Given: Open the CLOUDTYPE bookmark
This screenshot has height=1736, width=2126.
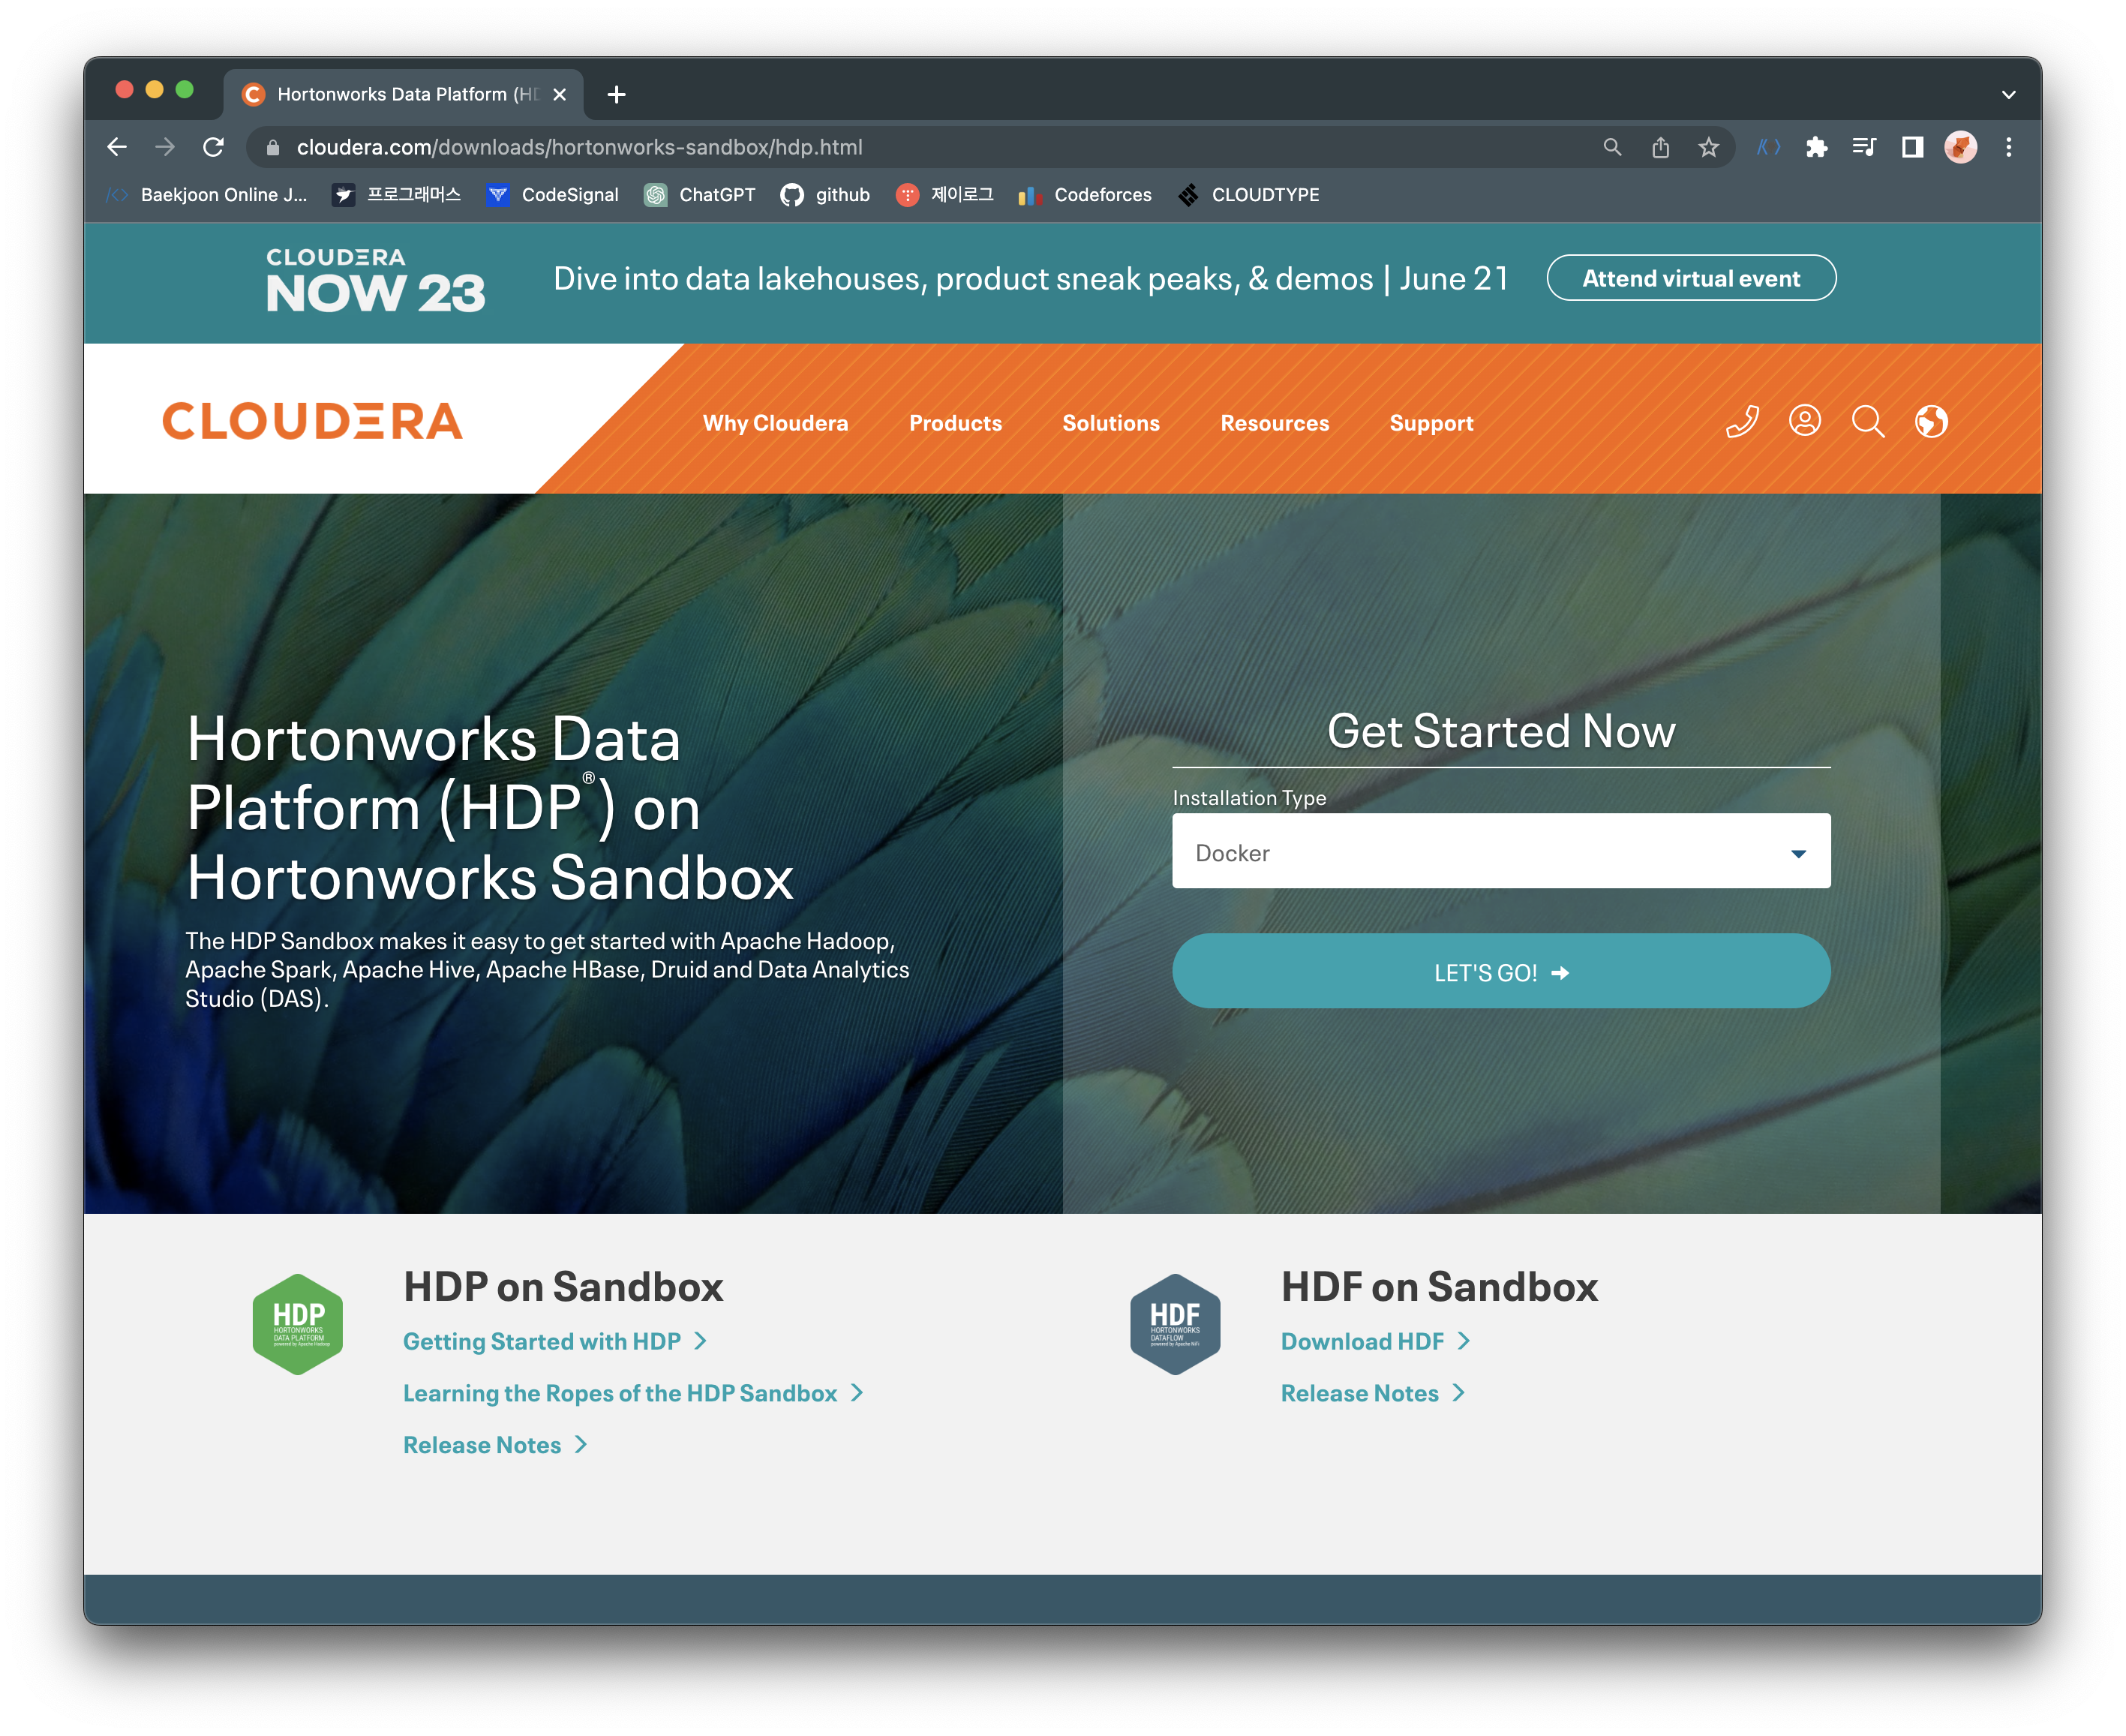Looking at the screenshot, I should [x=1248, y=195].
